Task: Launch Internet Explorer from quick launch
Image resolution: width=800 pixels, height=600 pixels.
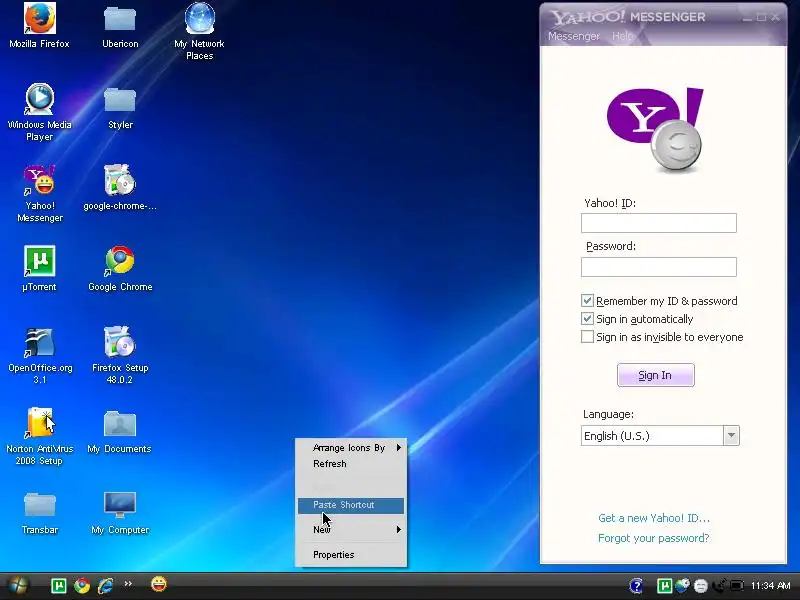Action: tap(106, 586)
